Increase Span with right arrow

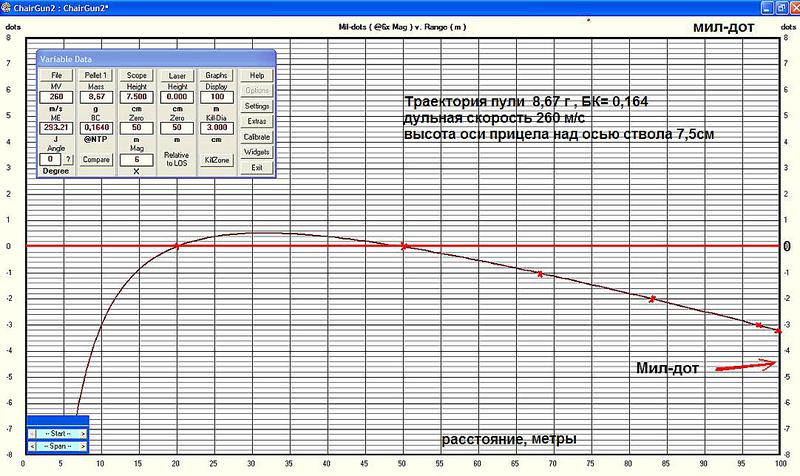tap(84, 444)
